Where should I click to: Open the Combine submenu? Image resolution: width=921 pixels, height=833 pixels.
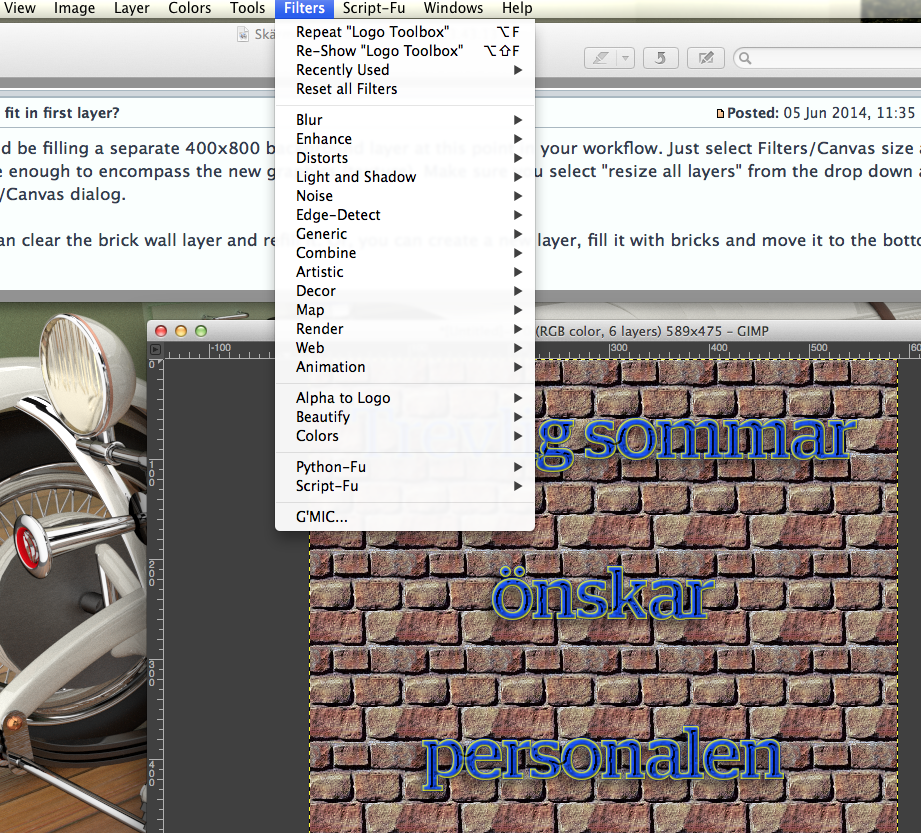pos(405,253)
